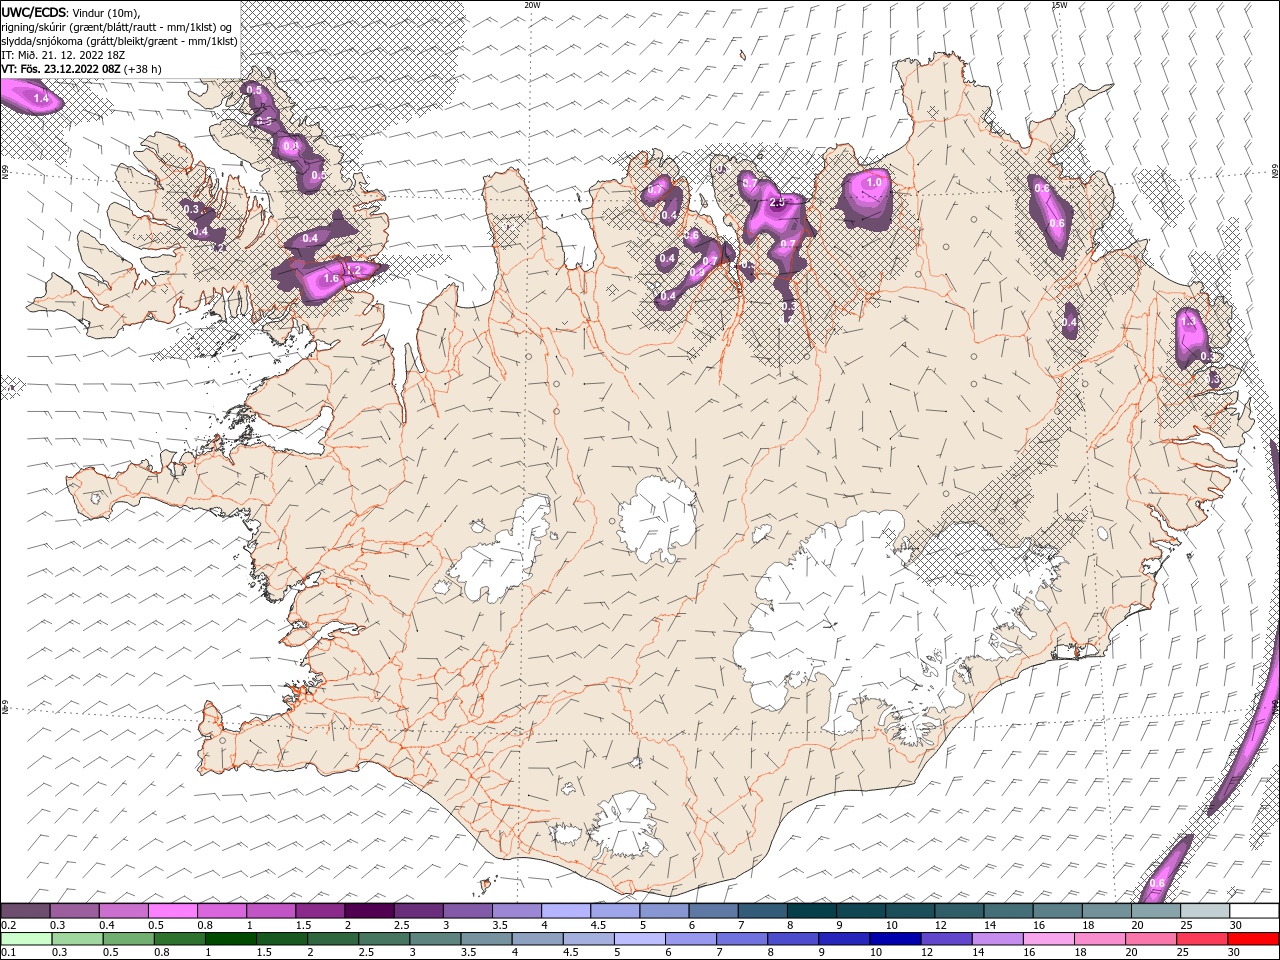Click the 'UWC/ECDS: Vindur (10m)' title text

[x=71, y=12]
